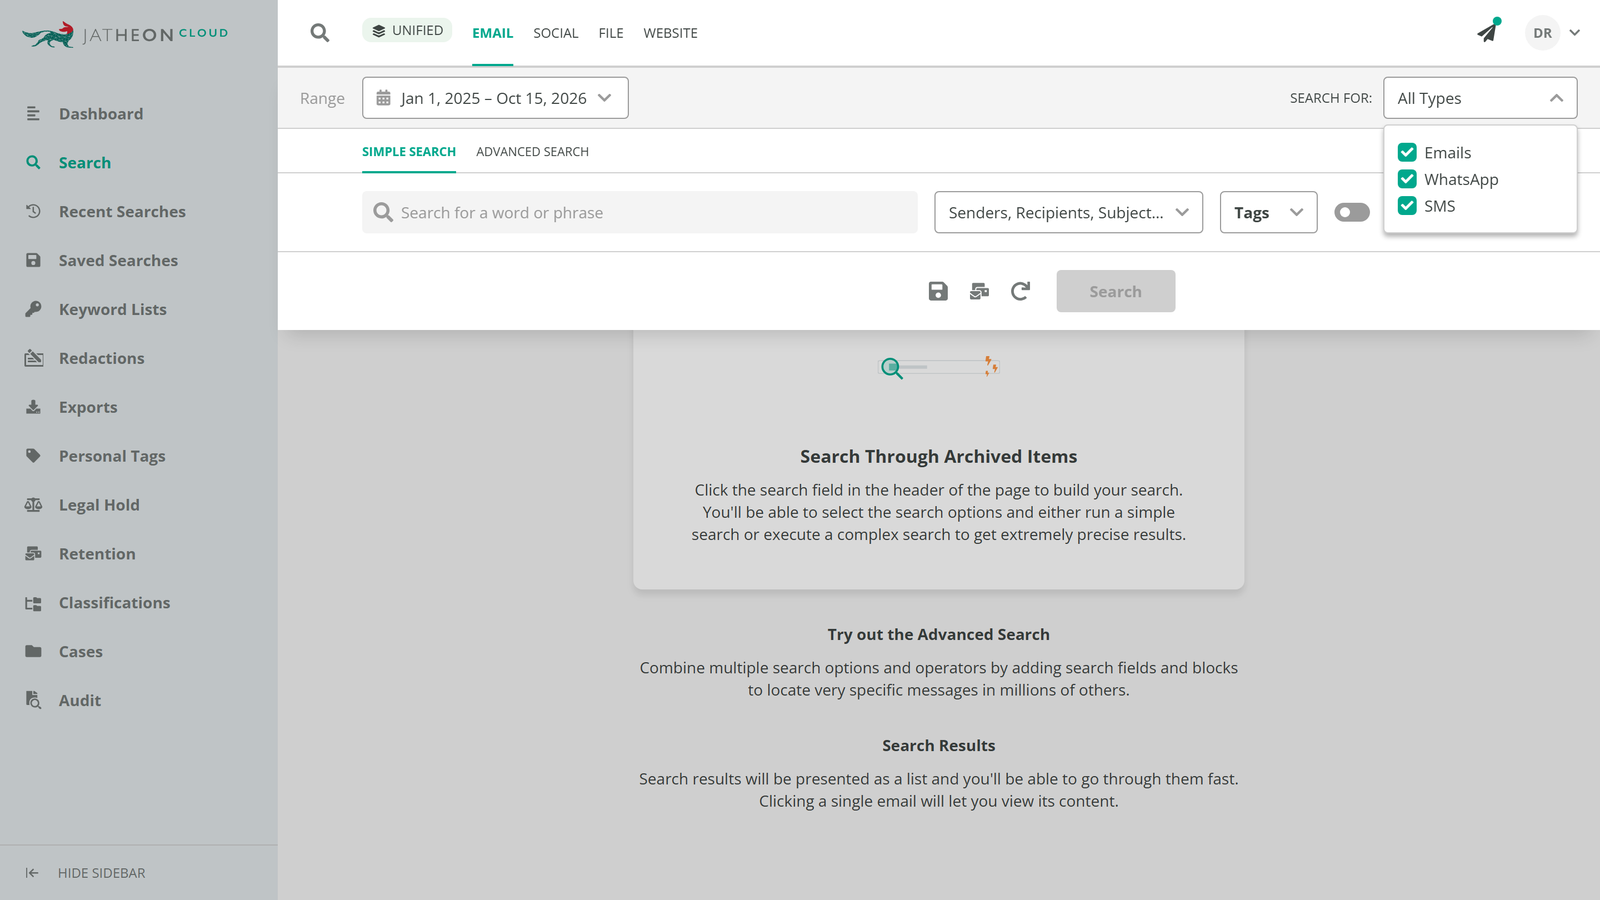Switch to Advanced Search tab
The width and height of the screenshot is (1600, 900).
pos(532,152)
